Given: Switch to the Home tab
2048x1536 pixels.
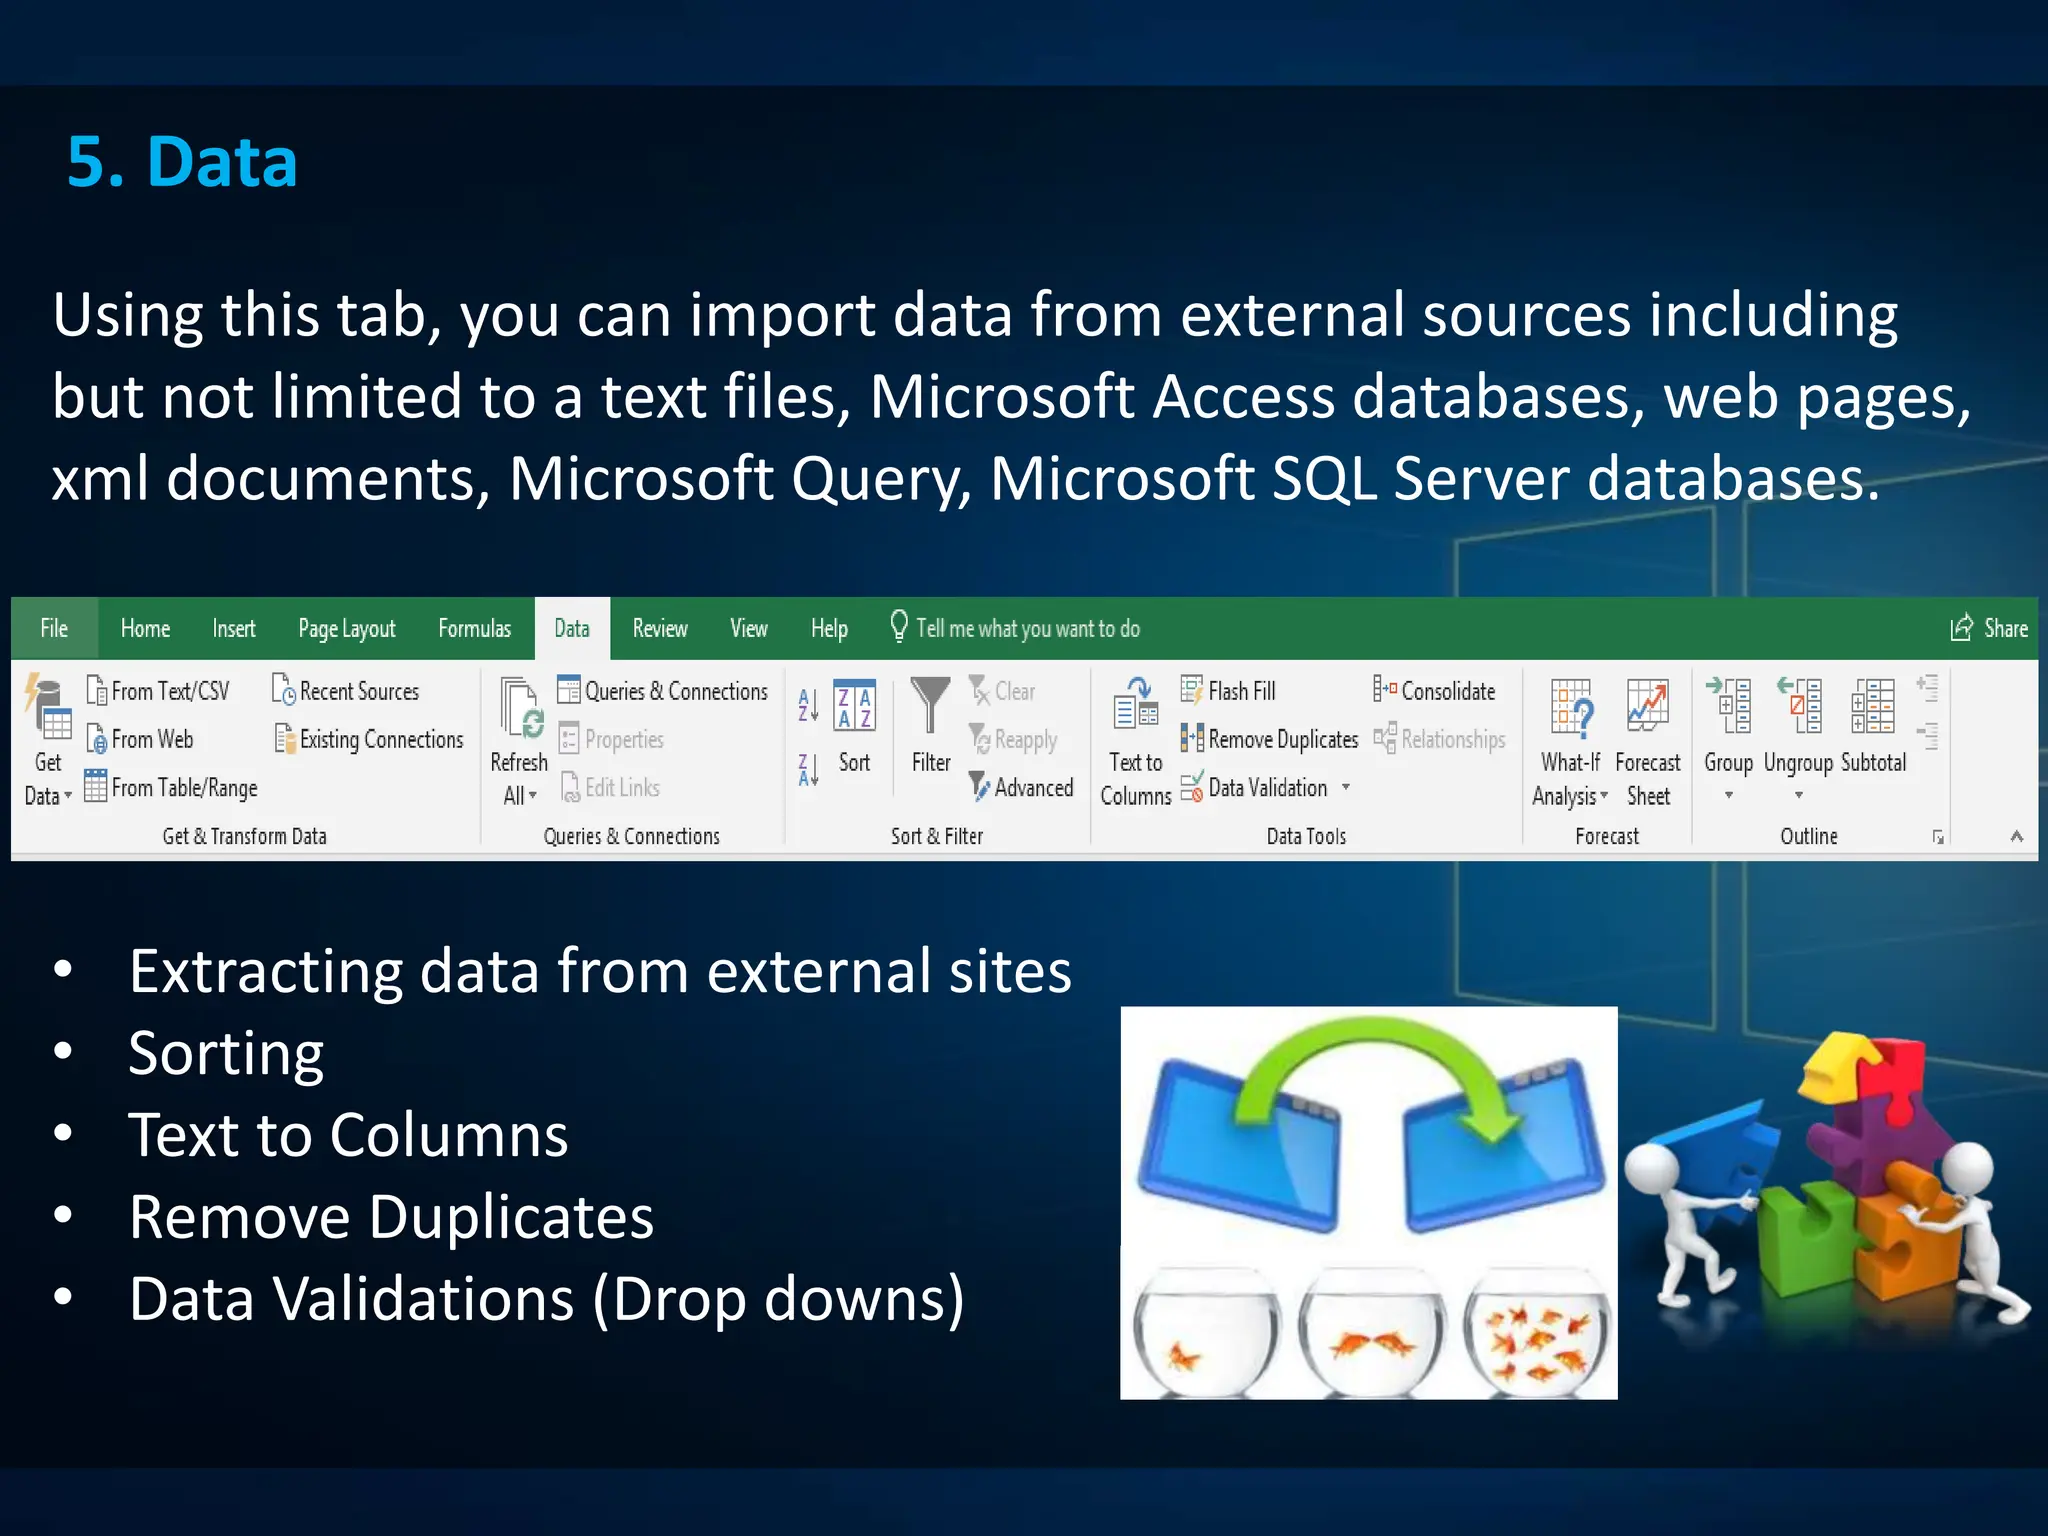Looking at the screenshot, I should tap(145, 628).
